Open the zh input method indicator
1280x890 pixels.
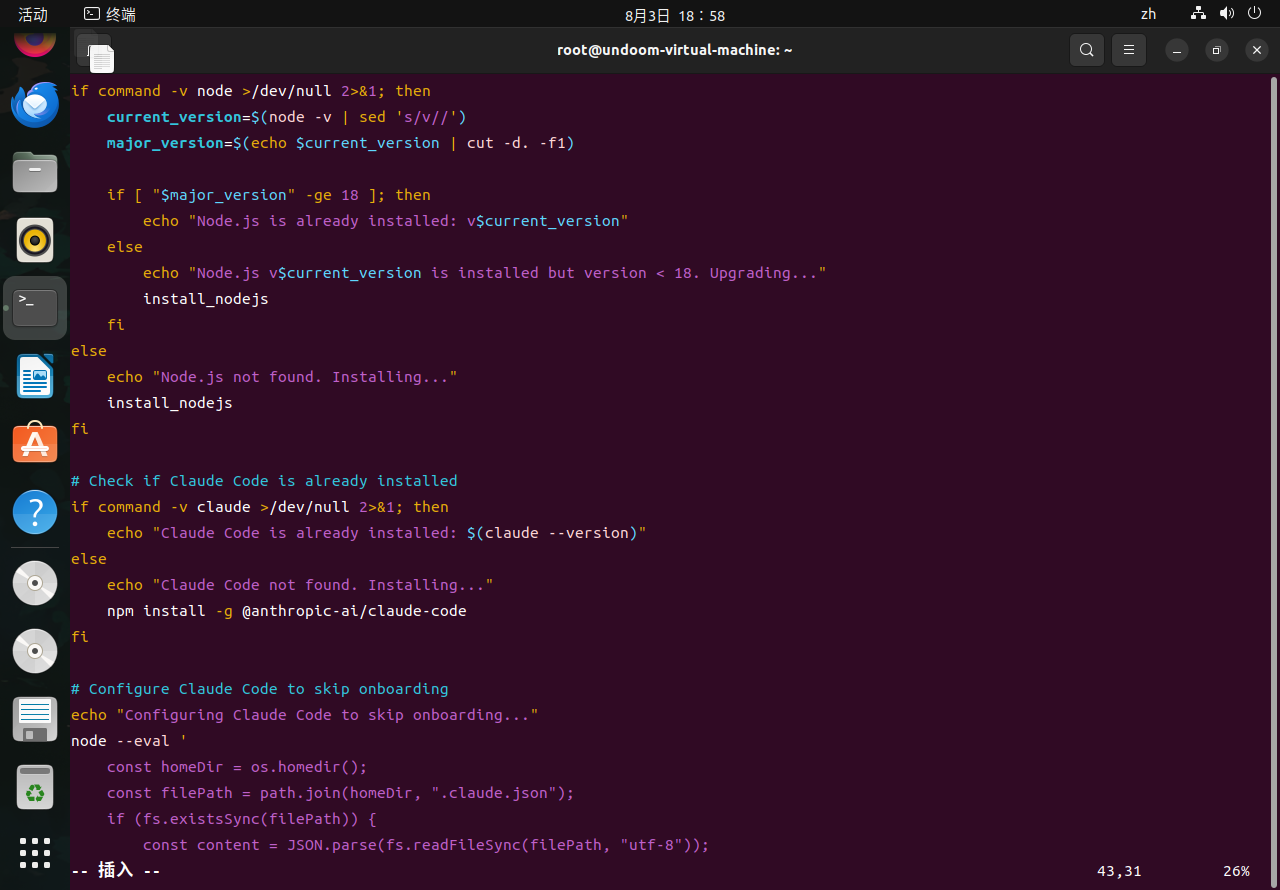pos(1148,14)
